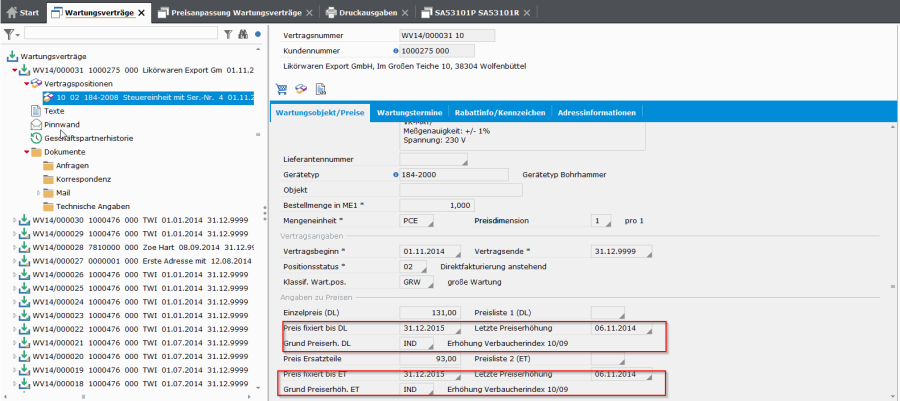The height and width of the screenshot is (401, 900).
Task: Click the Bestellmenge in ME1 field
Action: [436, 205]
